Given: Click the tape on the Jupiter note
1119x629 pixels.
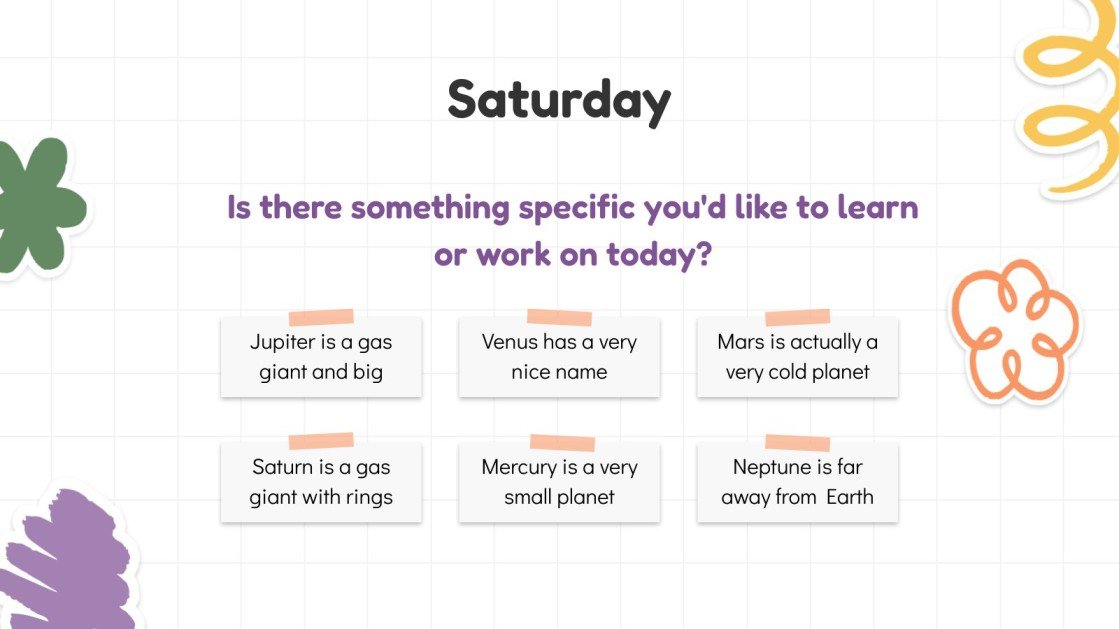Looking at the screenshot, I should 321,317.
